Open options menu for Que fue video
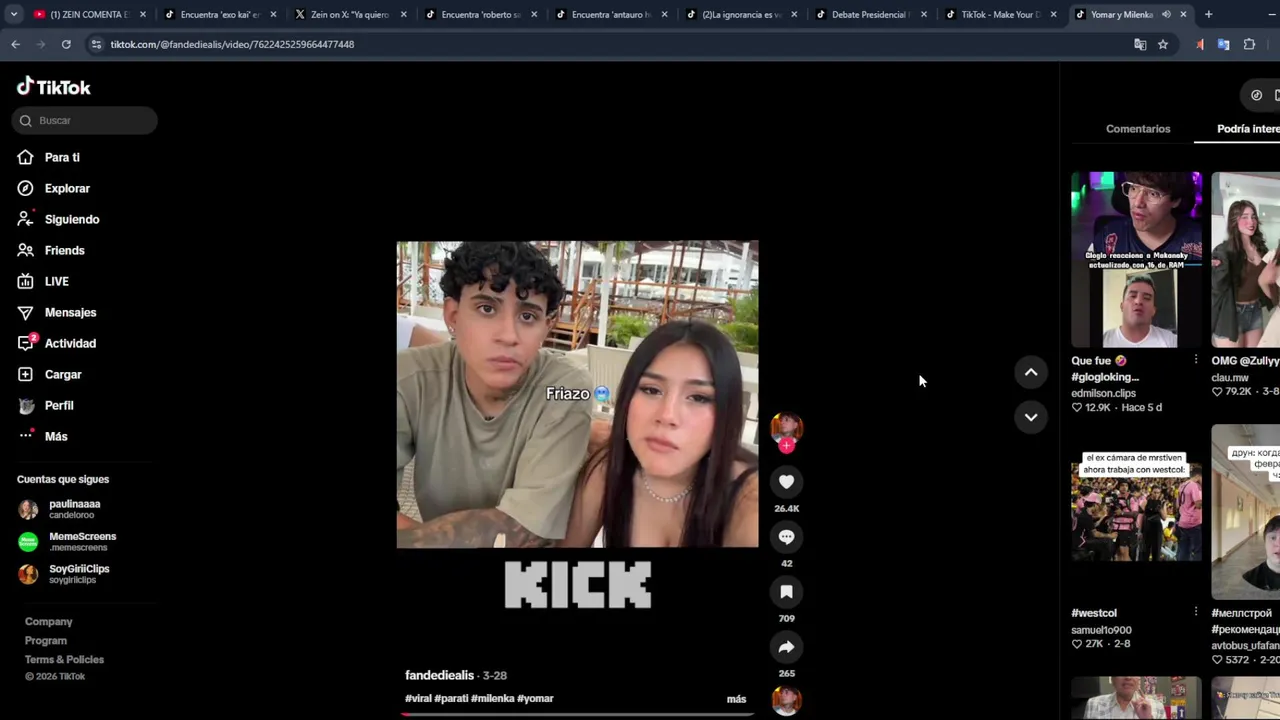 [1195, 360]
